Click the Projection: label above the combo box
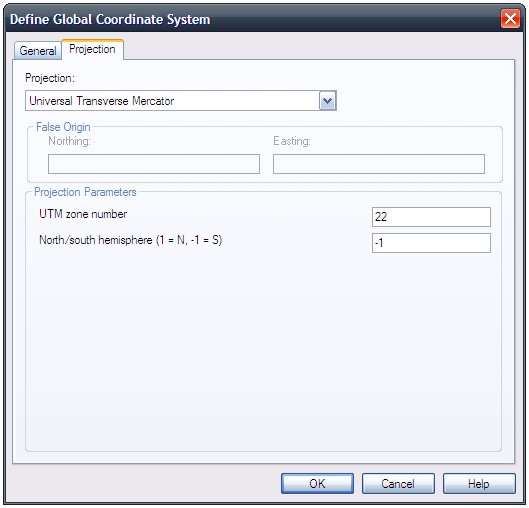529x508 pixels. click(x=50, y=78)
